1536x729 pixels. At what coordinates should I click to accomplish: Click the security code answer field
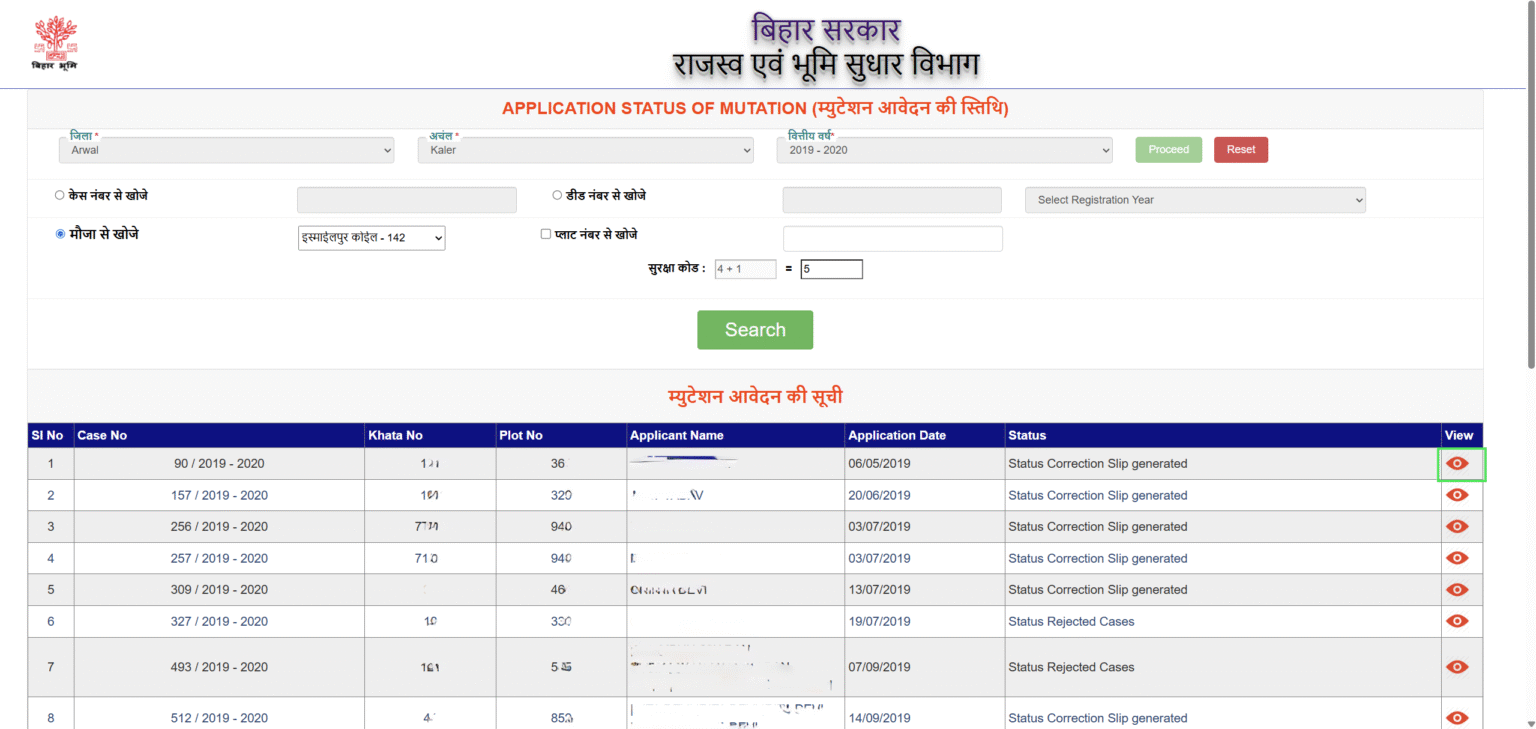pos(831,268)
